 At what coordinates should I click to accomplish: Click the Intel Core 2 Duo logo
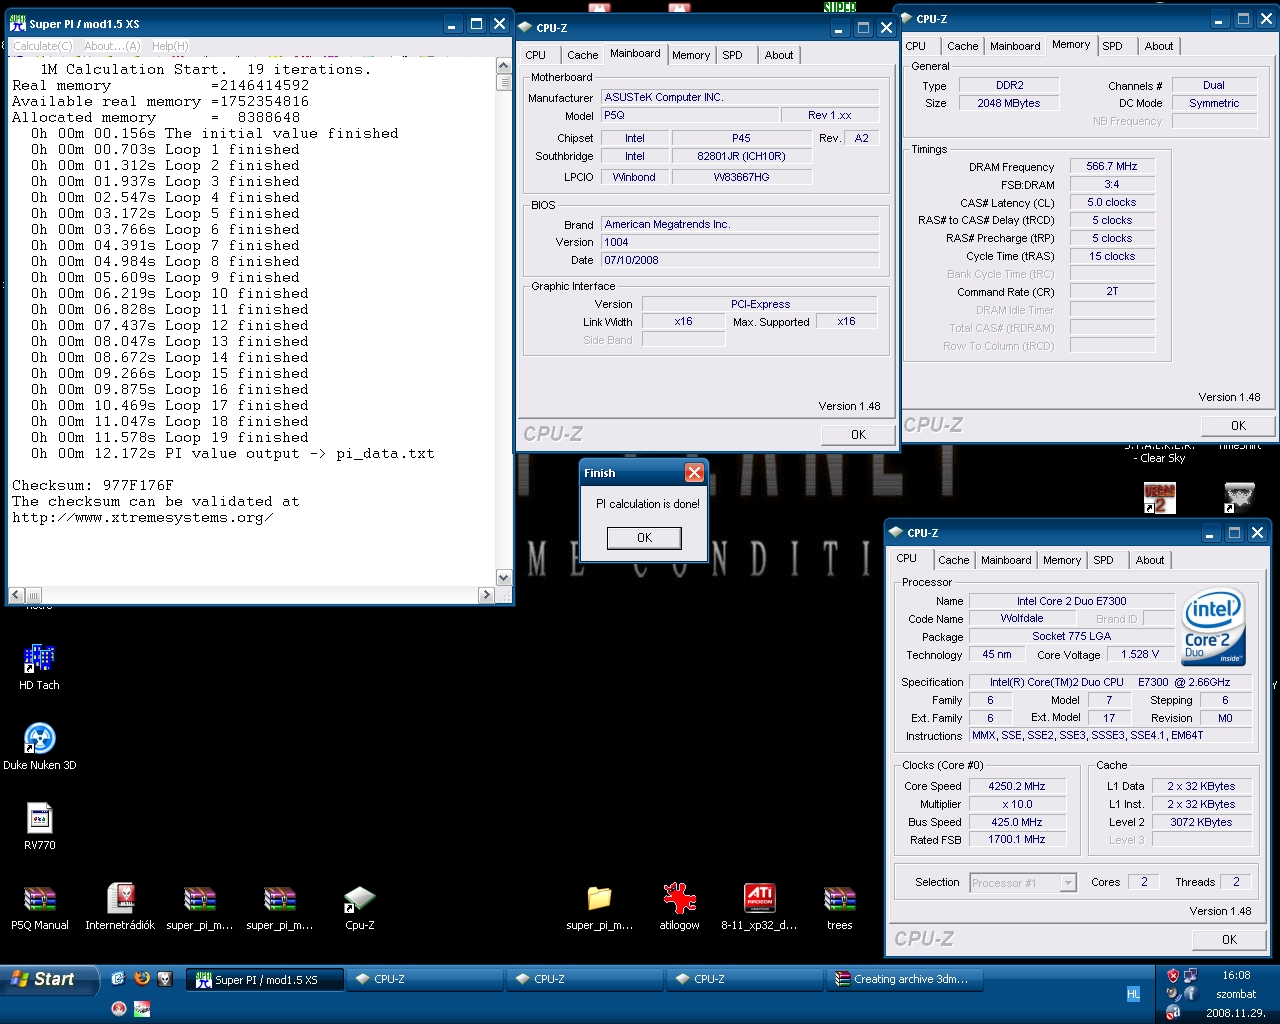[1213, 627]
